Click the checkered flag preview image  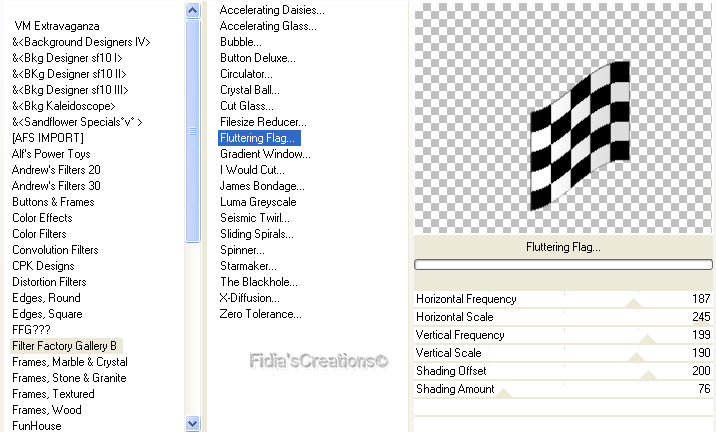[580, 136]
